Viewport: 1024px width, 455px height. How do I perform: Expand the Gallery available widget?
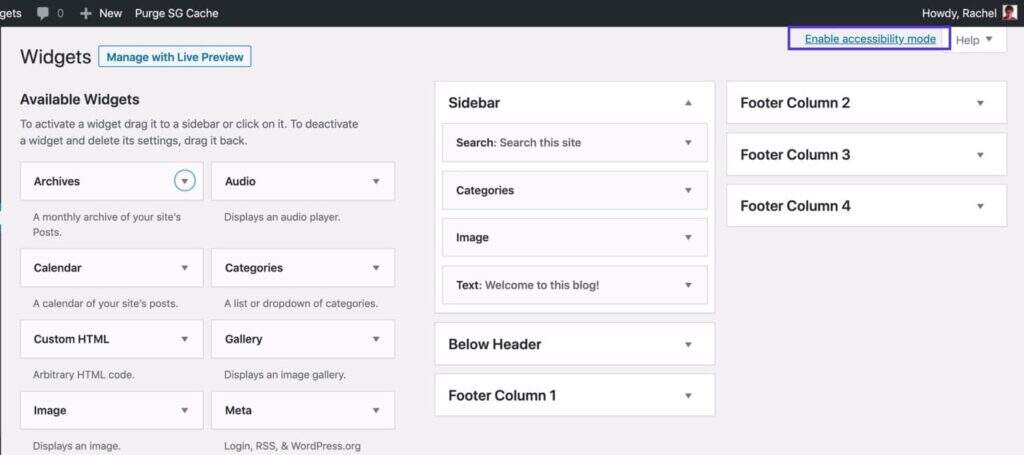point(376,339)
